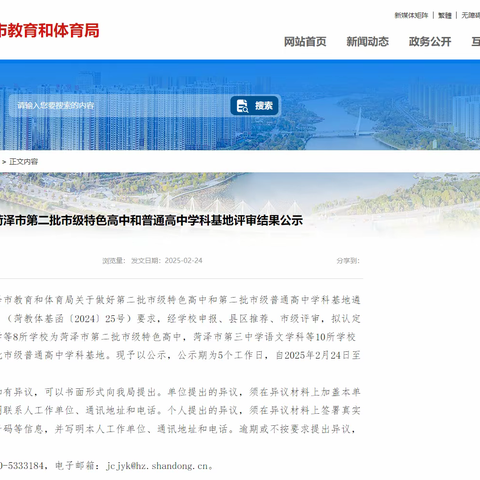Focus the search input field
This screenshot has height=480, width=480.
coord(119,106)
